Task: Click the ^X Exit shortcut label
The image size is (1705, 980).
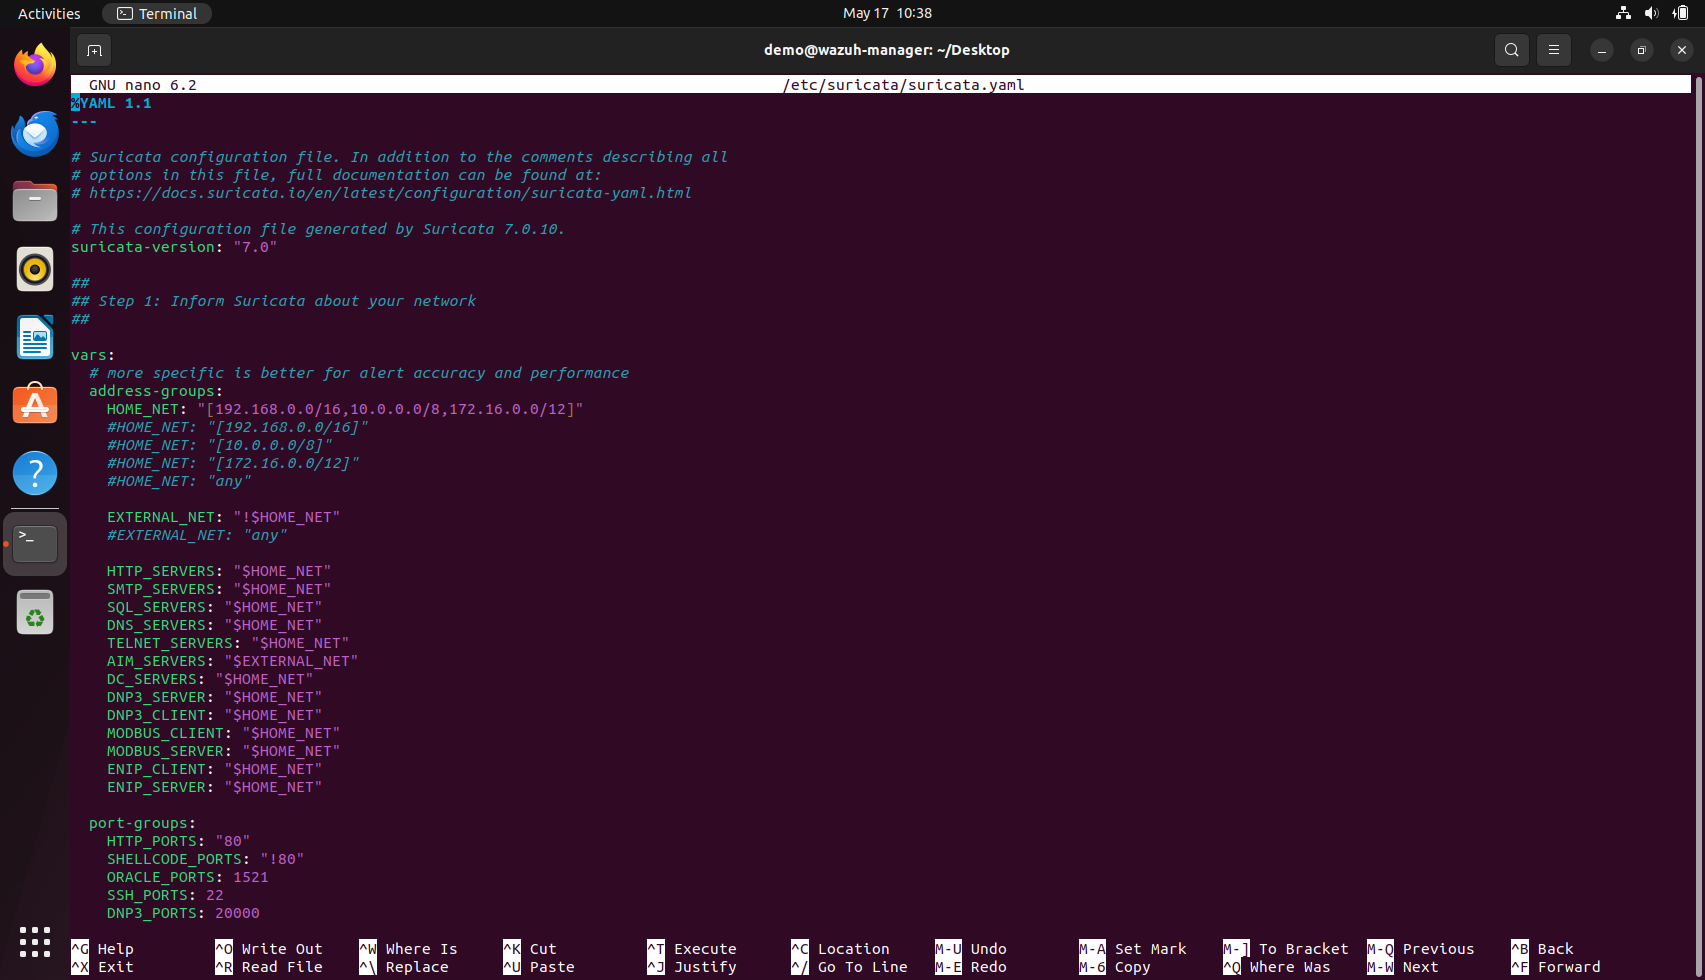Action: pyautogui.click(x=102, y=967)
